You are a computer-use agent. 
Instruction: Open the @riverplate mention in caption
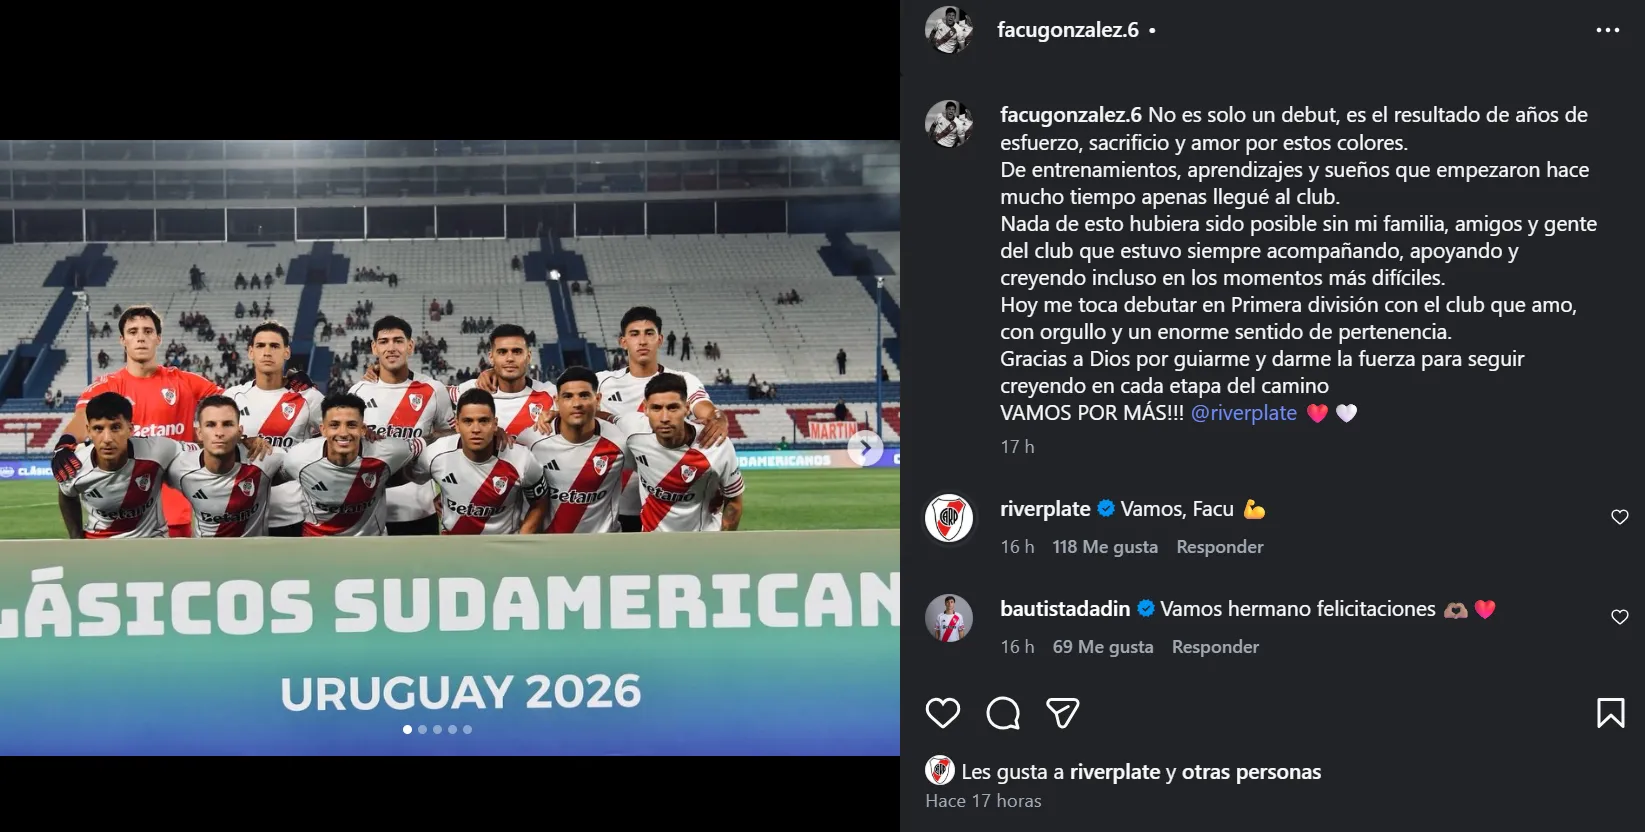click(1244, 413)
